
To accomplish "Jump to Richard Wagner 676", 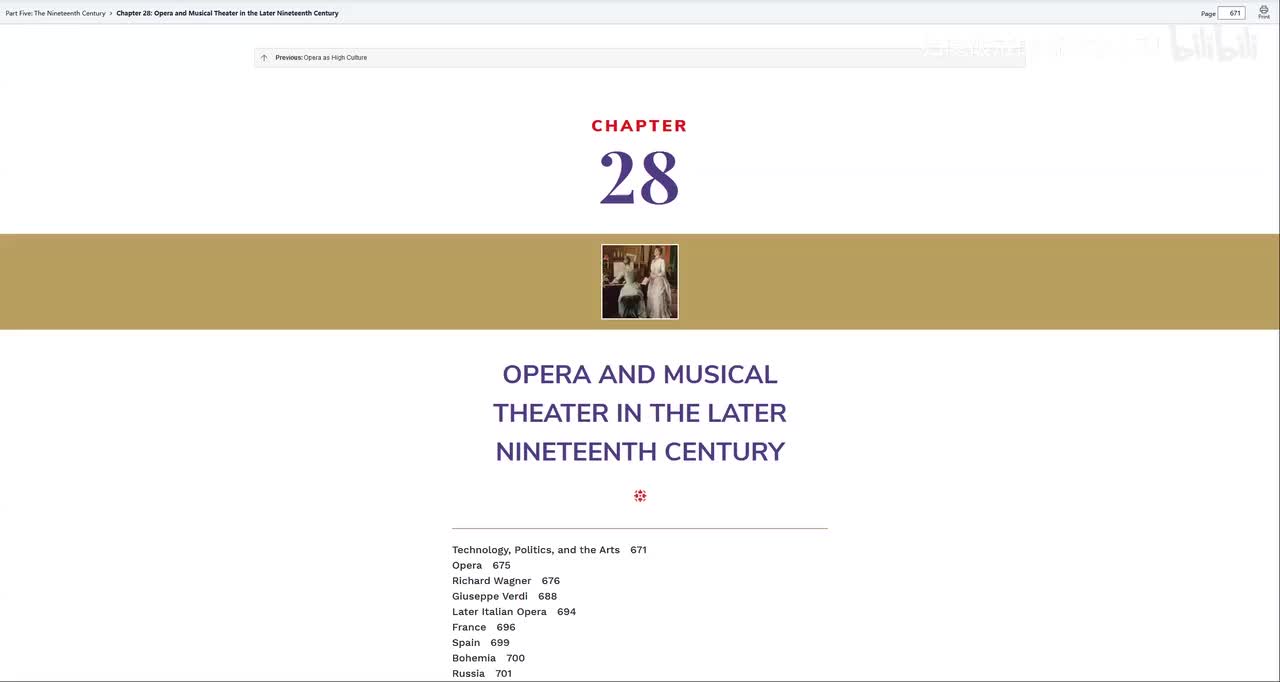I will pos(506,581).
